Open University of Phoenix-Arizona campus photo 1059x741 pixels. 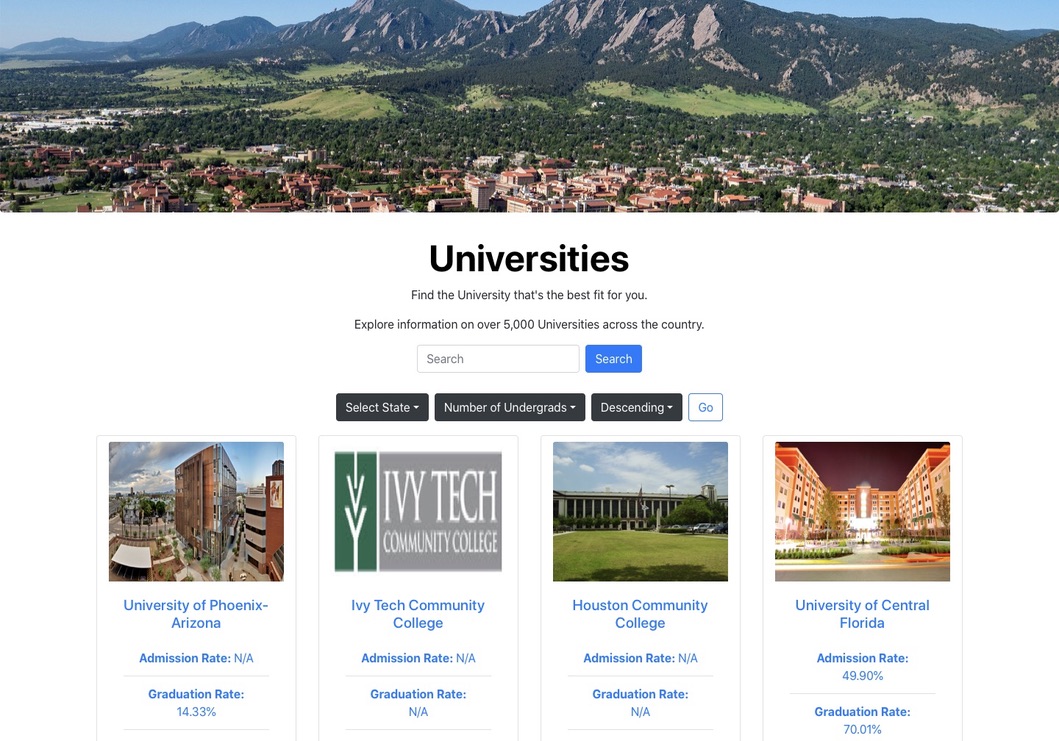click(196, 511)
